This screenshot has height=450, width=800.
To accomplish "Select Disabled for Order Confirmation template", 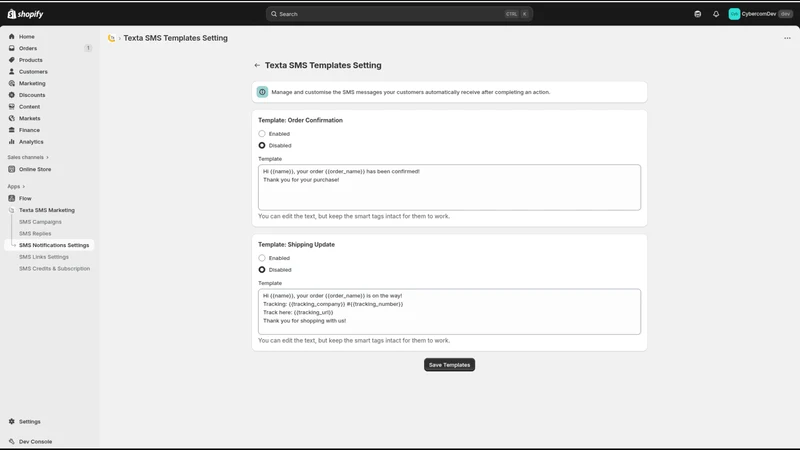I will tap(262, 145).
